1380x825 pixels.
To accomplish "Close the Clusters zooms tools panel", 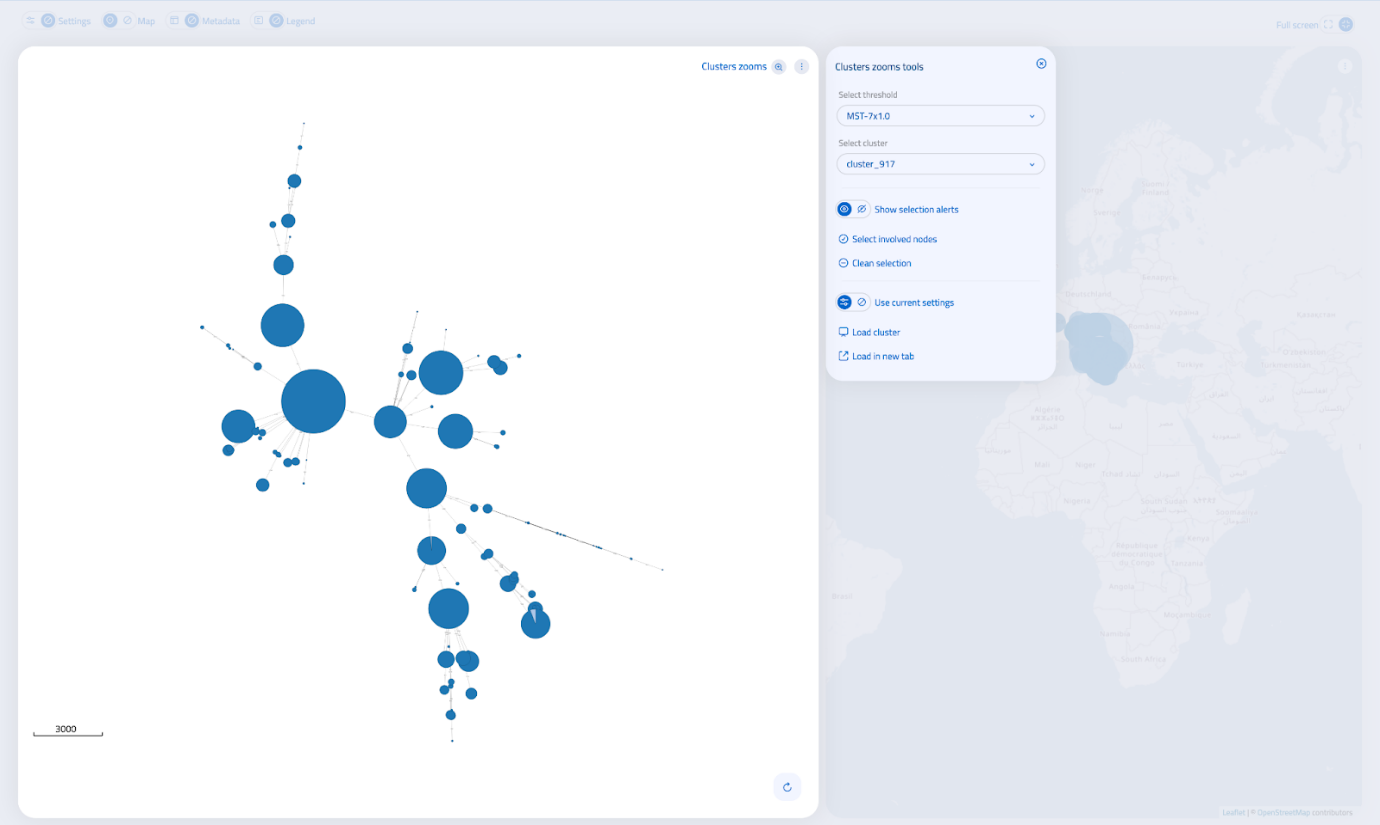I will tap(1041, 64).
